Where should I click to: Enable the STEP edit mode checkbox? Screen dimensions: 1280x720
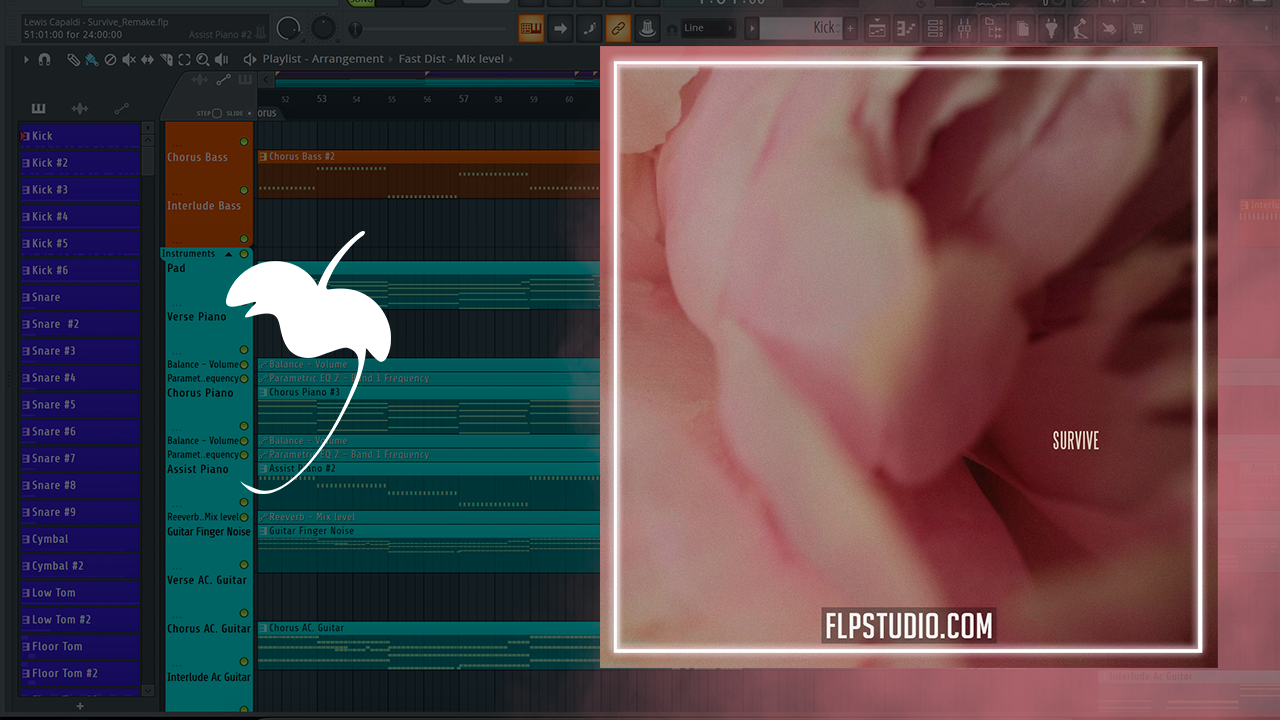[x=216, y=113]
